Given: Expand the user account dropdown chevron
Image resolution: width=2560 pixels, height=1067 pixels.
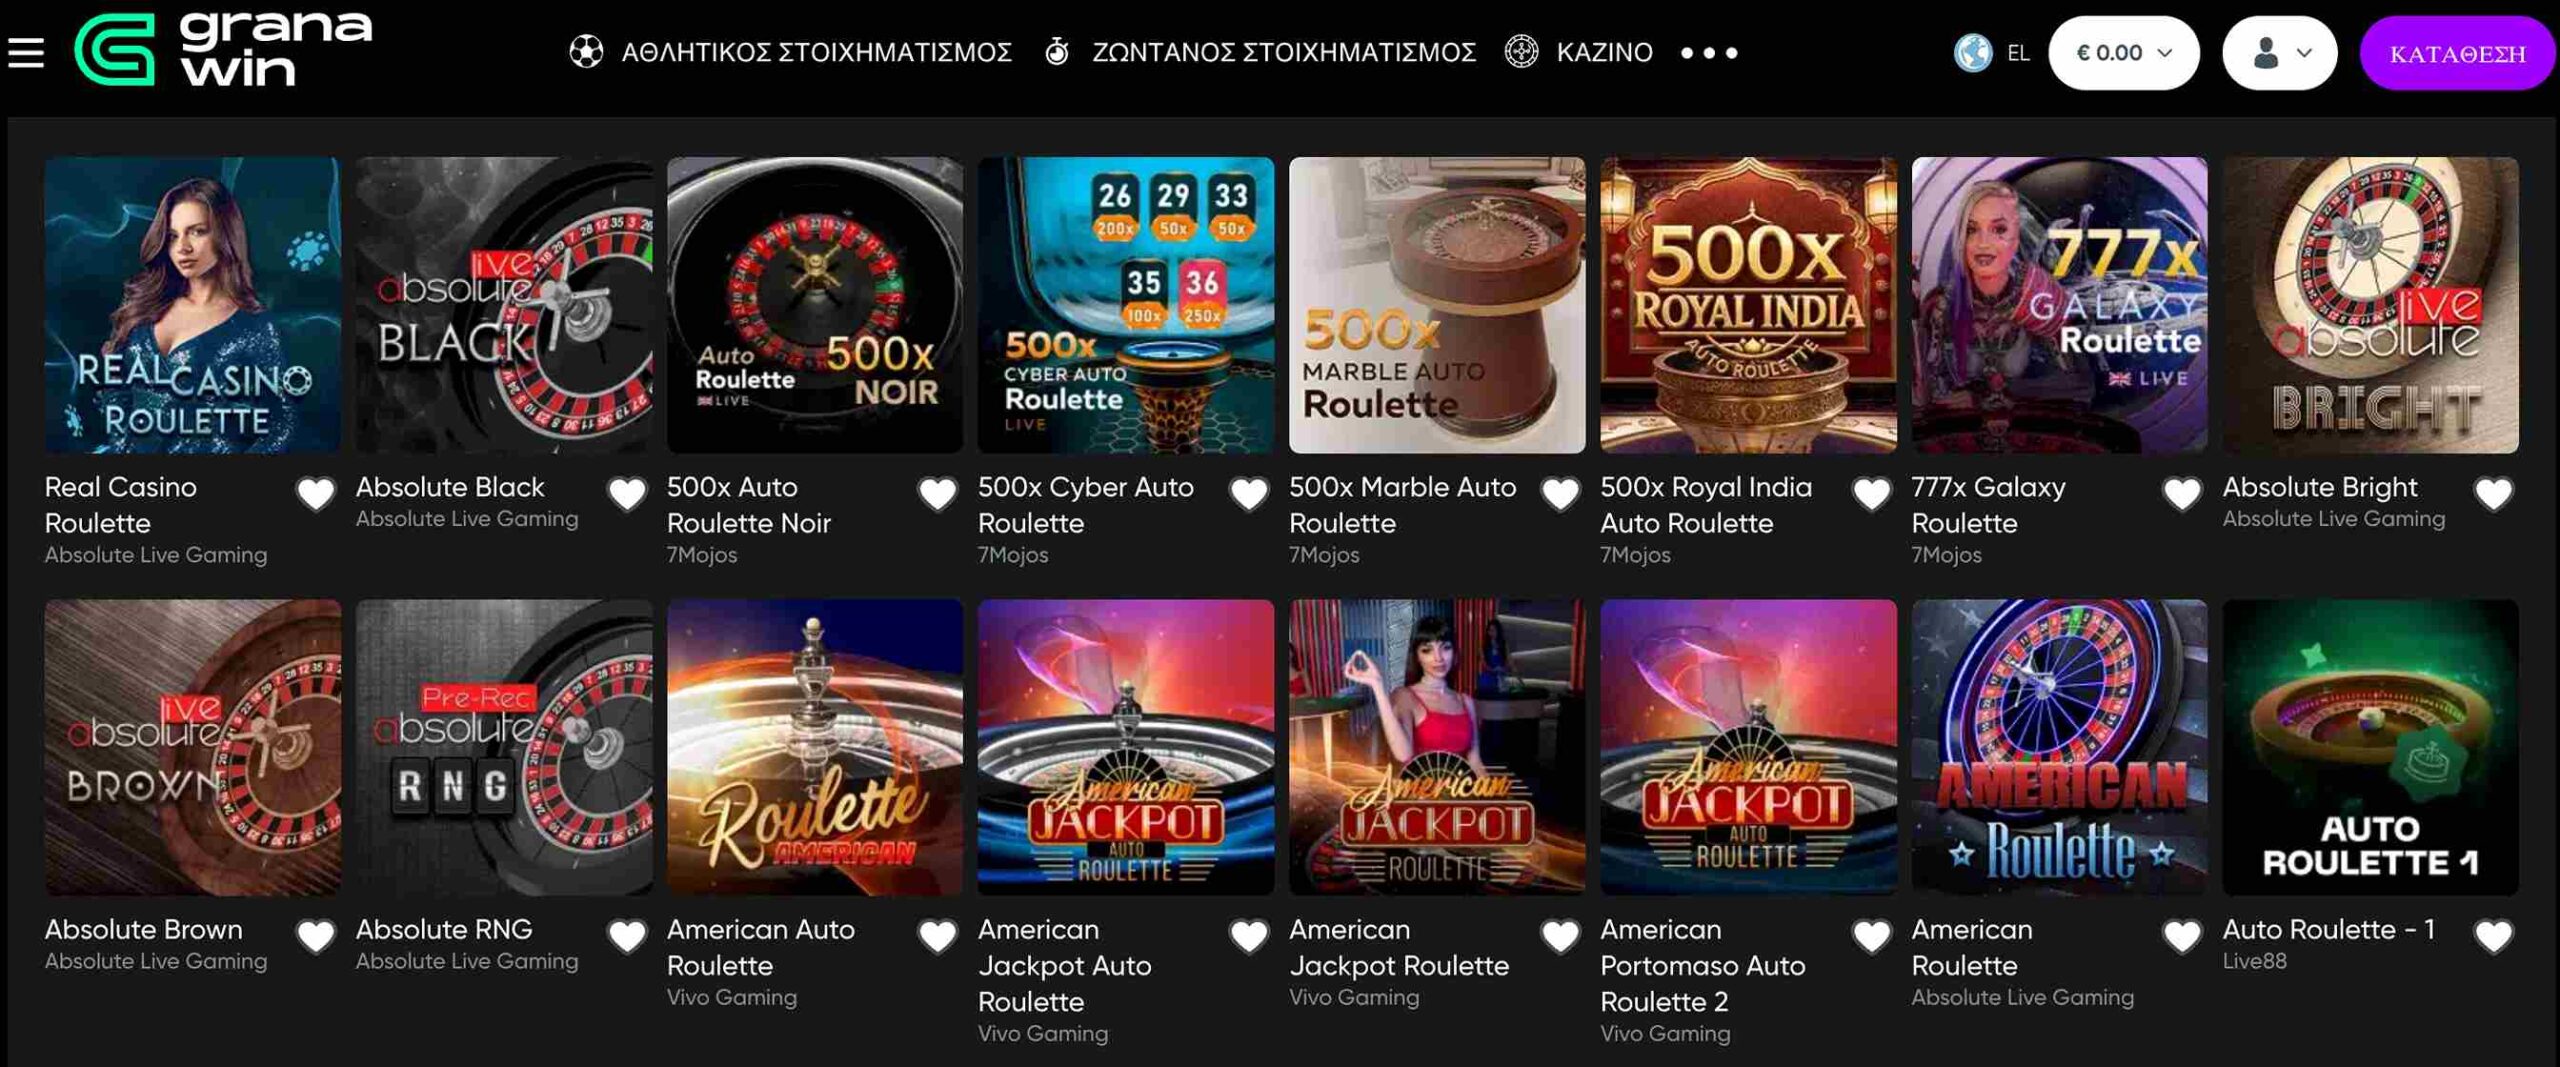Looking at the screenshot, I should (x=2304, y=53).
